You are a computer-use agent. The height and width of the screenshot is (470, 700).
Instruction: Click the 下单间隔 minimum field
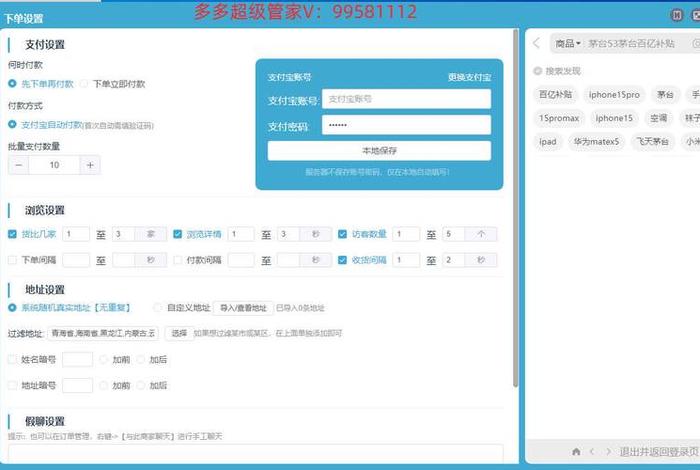(x=76, y=260)
